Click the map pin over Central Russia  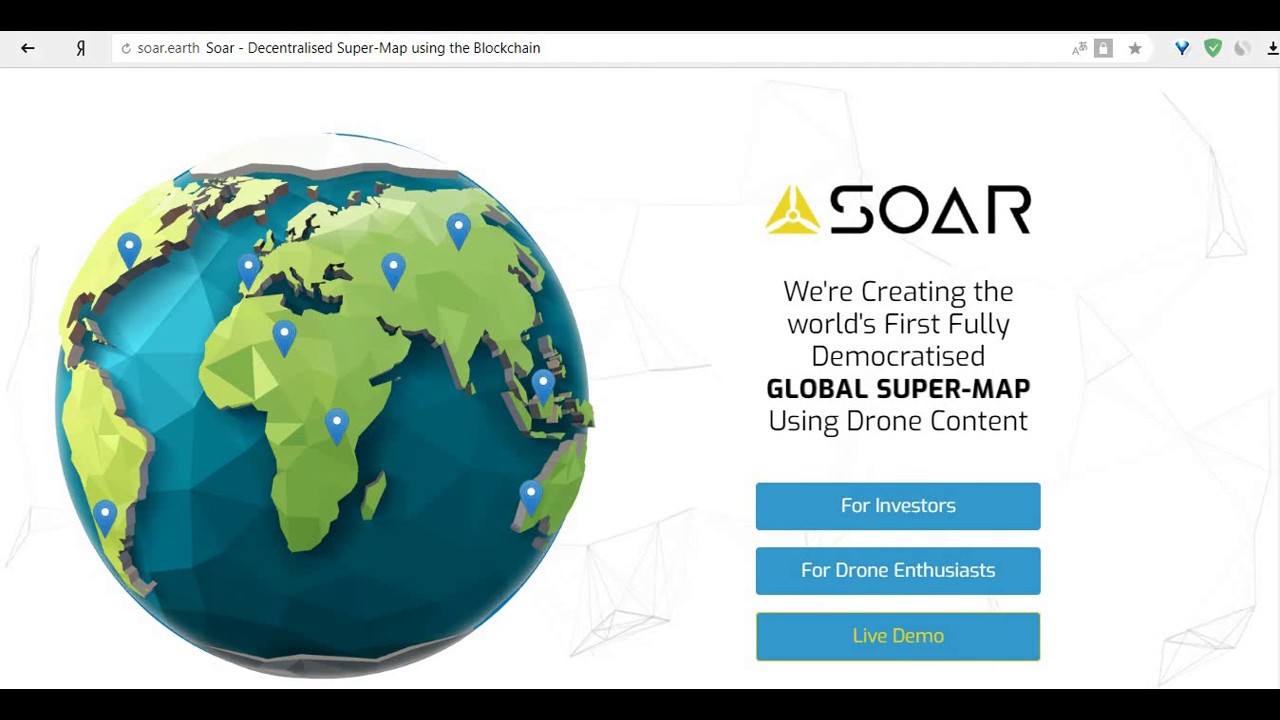click(393, 271)
